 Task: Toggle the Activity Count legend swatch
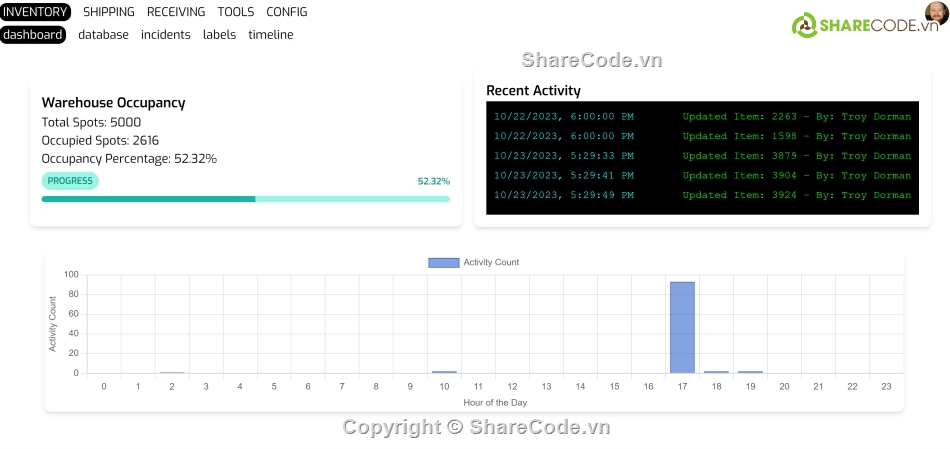point(443,262)
